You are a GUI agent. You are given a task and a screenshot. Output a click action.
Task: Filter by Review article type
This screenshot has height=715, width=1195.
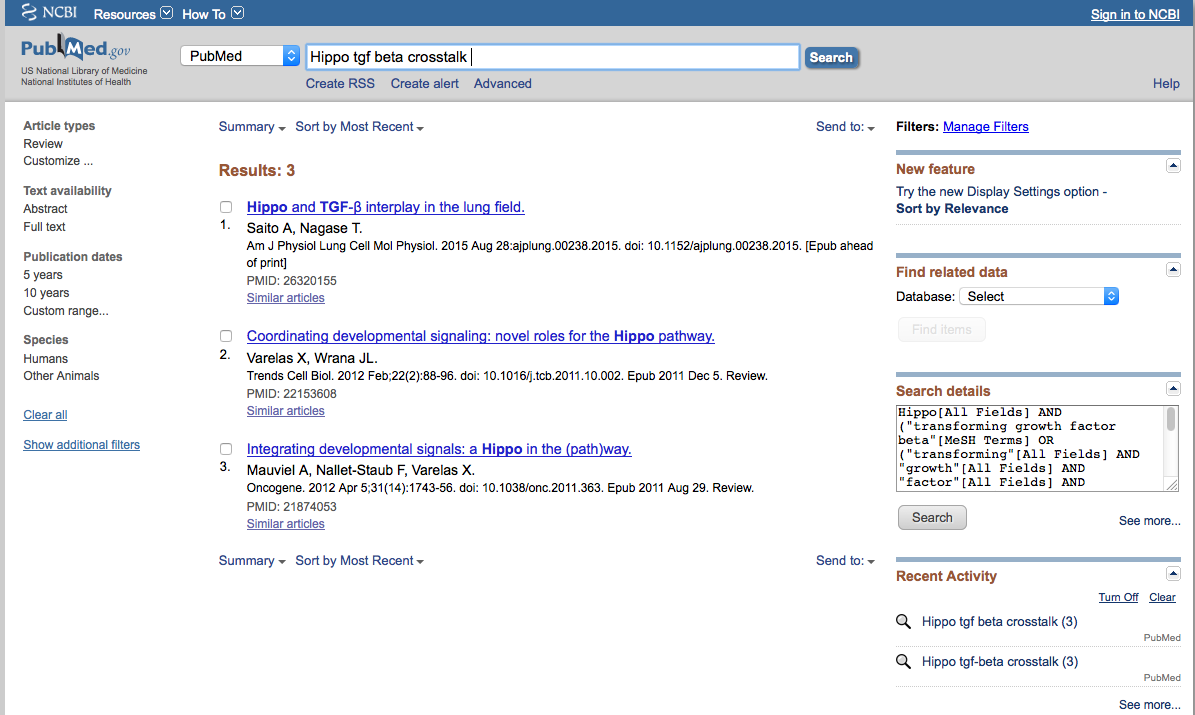tap(43, 143)
